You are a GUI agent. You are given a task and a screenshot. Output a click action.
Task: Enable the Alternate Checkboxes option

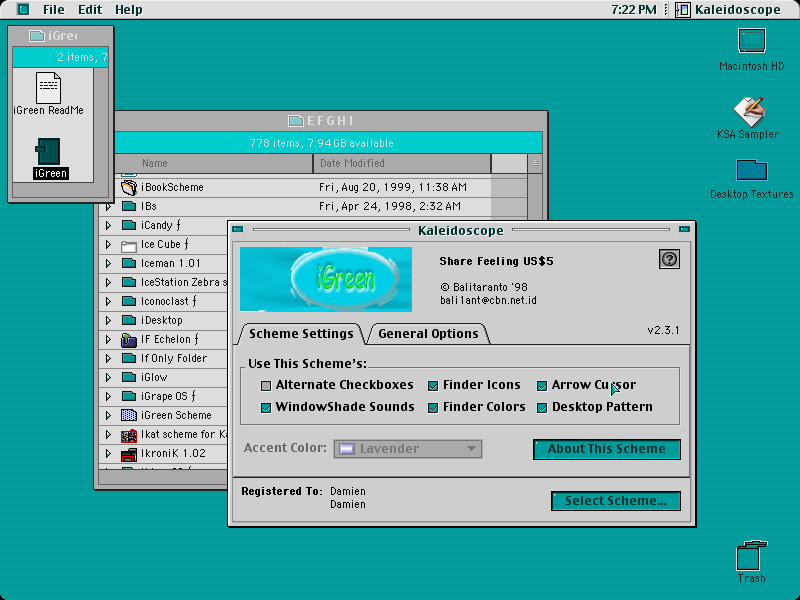[x=266, y=386]
